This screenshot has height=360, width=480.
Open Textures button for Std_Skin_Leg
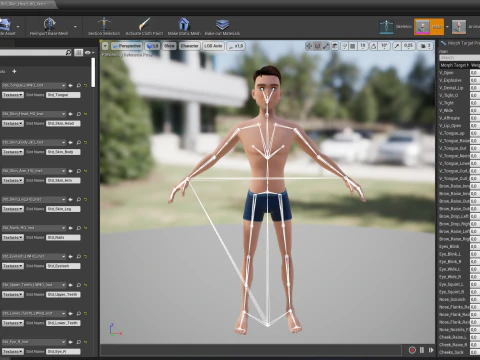[x=13, y=209]
